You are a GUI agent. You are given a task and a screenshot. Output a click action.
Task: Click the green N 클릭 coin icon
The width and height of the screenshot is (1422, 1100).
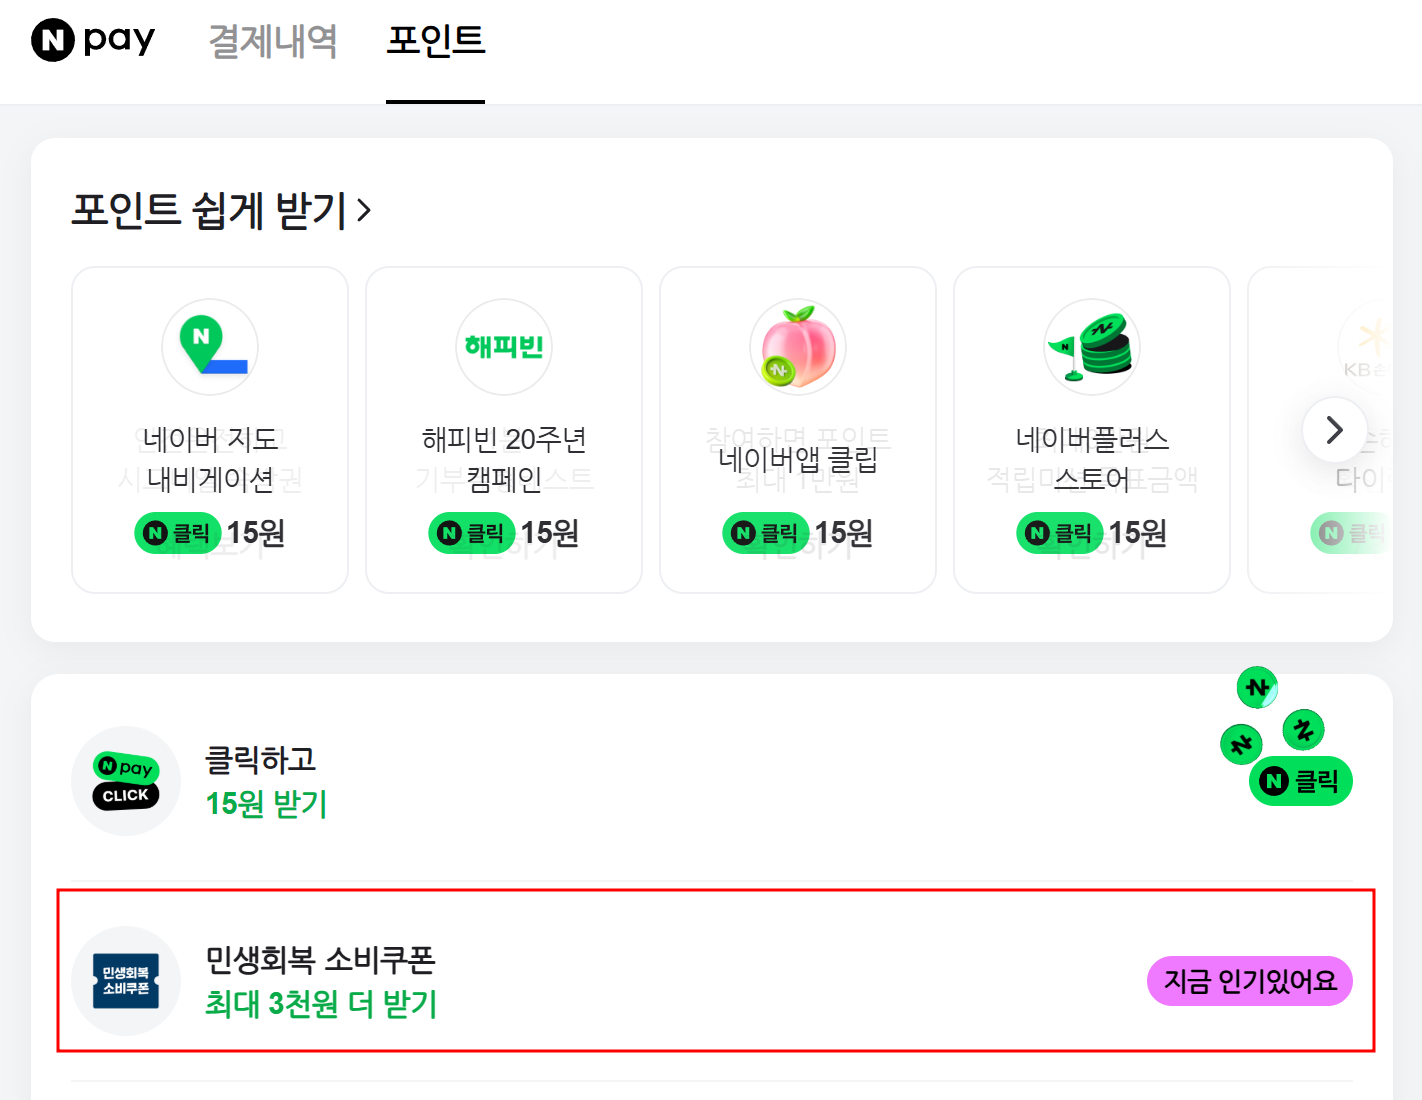tap(1300, 781)
